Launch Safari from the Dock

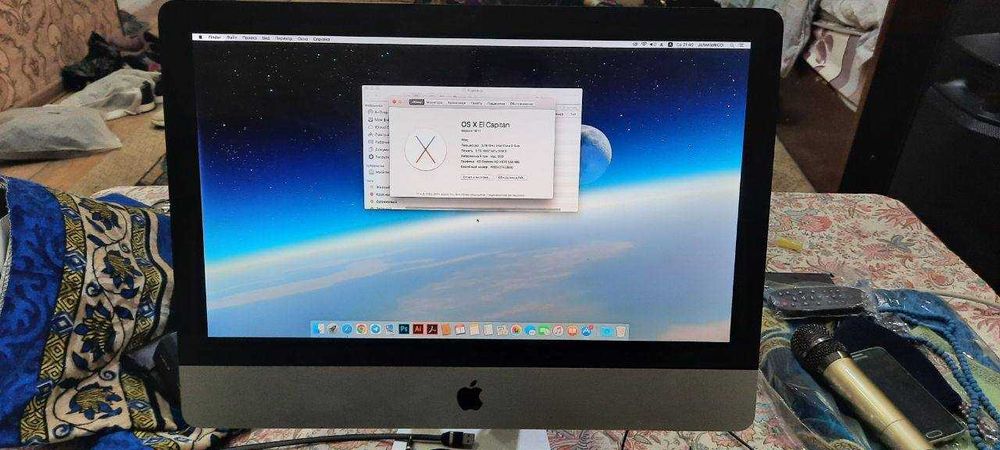coord(347,329)
